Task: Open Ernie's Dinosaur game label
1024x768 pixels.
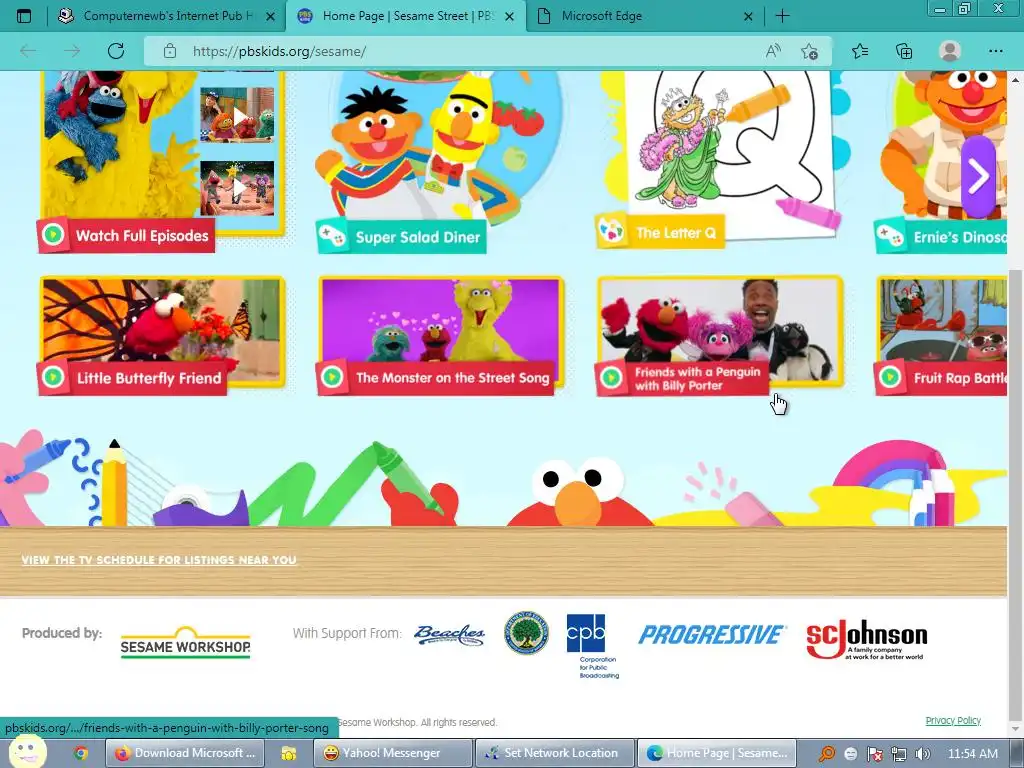Action: click(940, 237)
